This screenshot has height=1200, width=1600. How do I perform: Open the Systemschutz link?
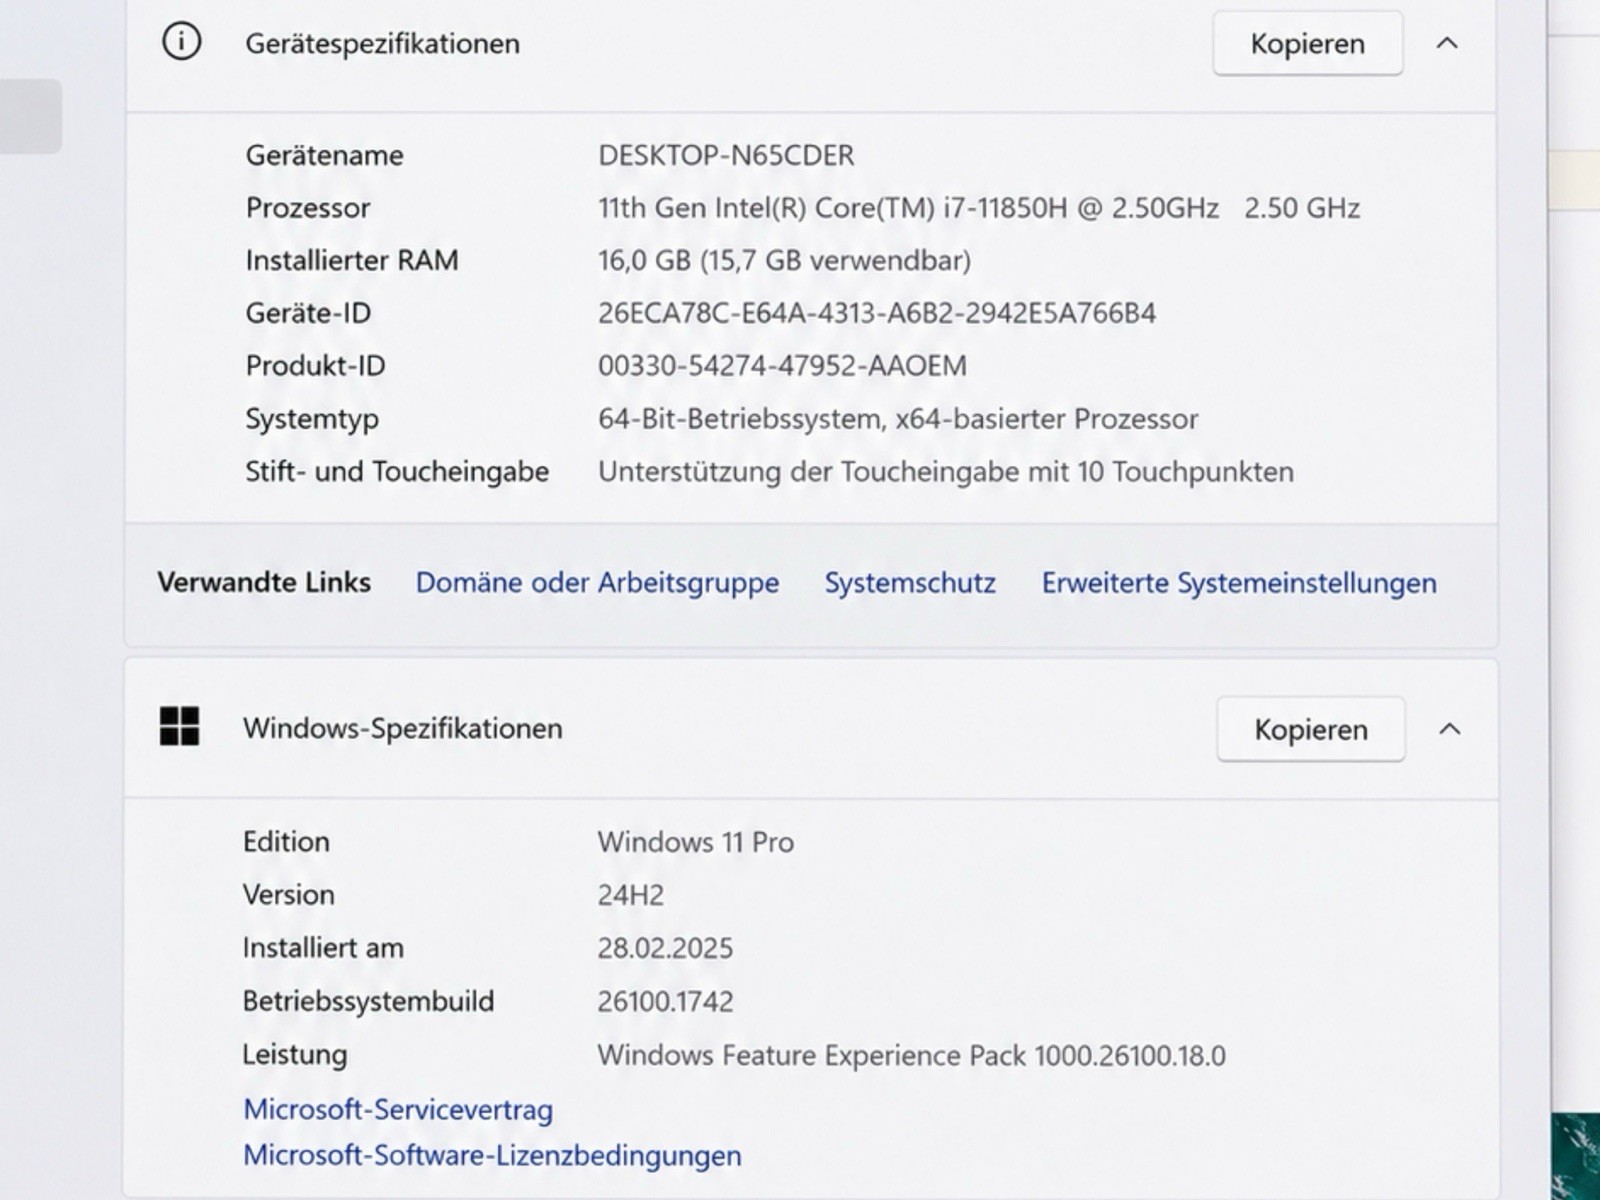pos(910,583)
